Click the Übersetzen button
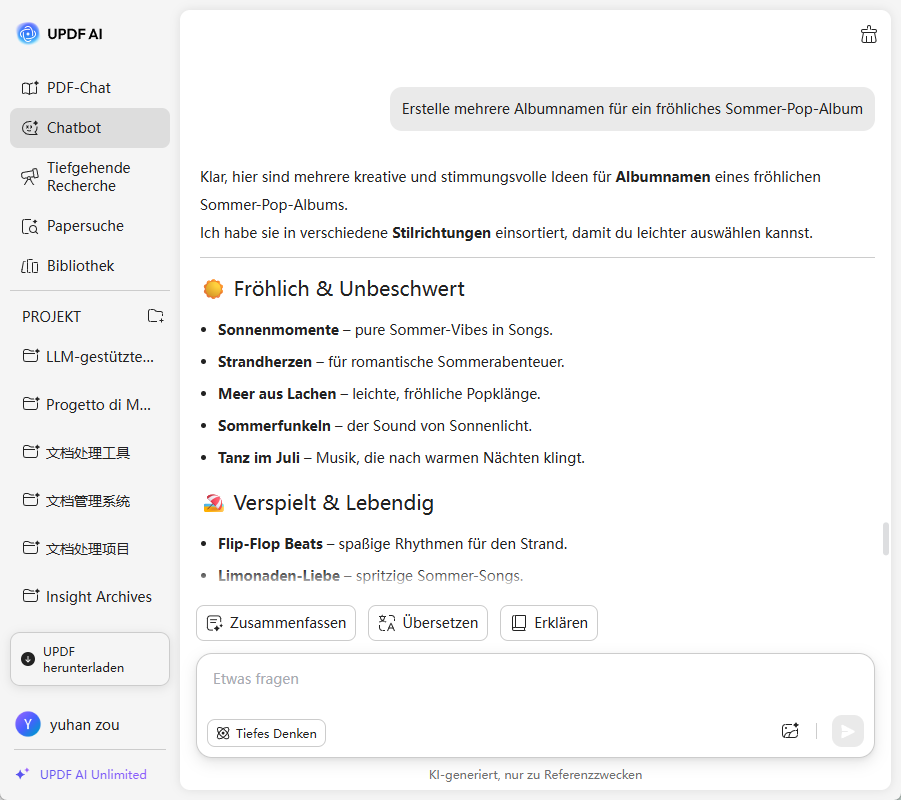The width and height of the screenshot is (901, 800). pos(428,623)
